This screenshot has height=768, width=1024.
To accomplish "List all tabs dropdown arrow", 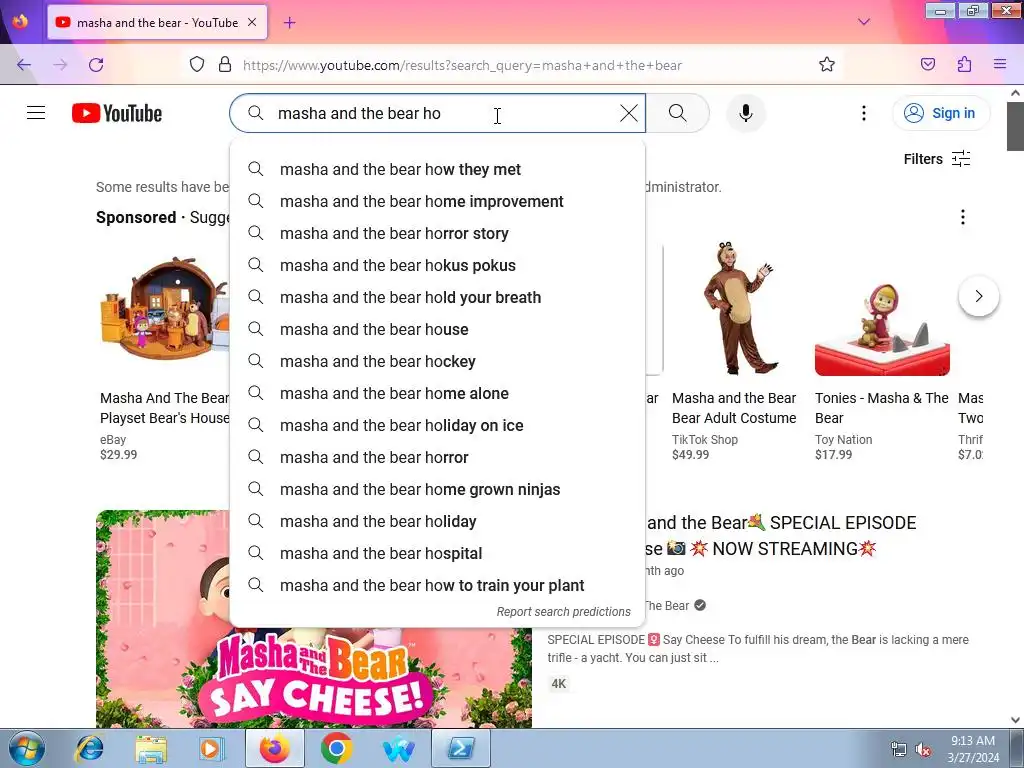I will 863,22.
